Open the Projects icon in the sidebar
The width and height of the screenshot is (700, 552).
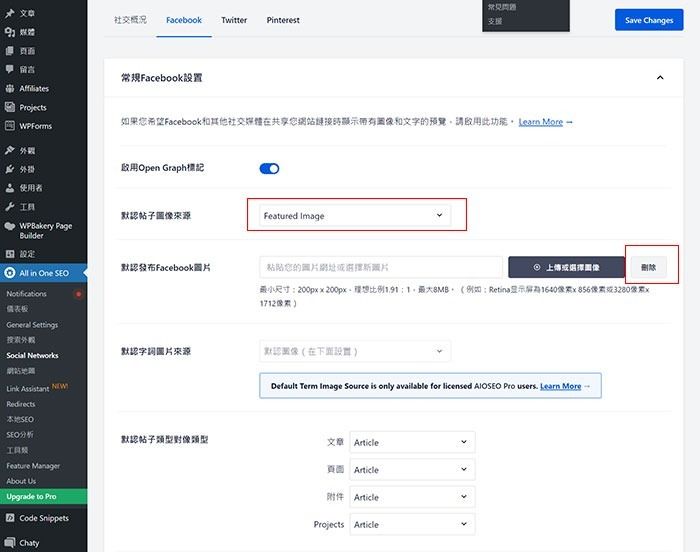point(10,107)
